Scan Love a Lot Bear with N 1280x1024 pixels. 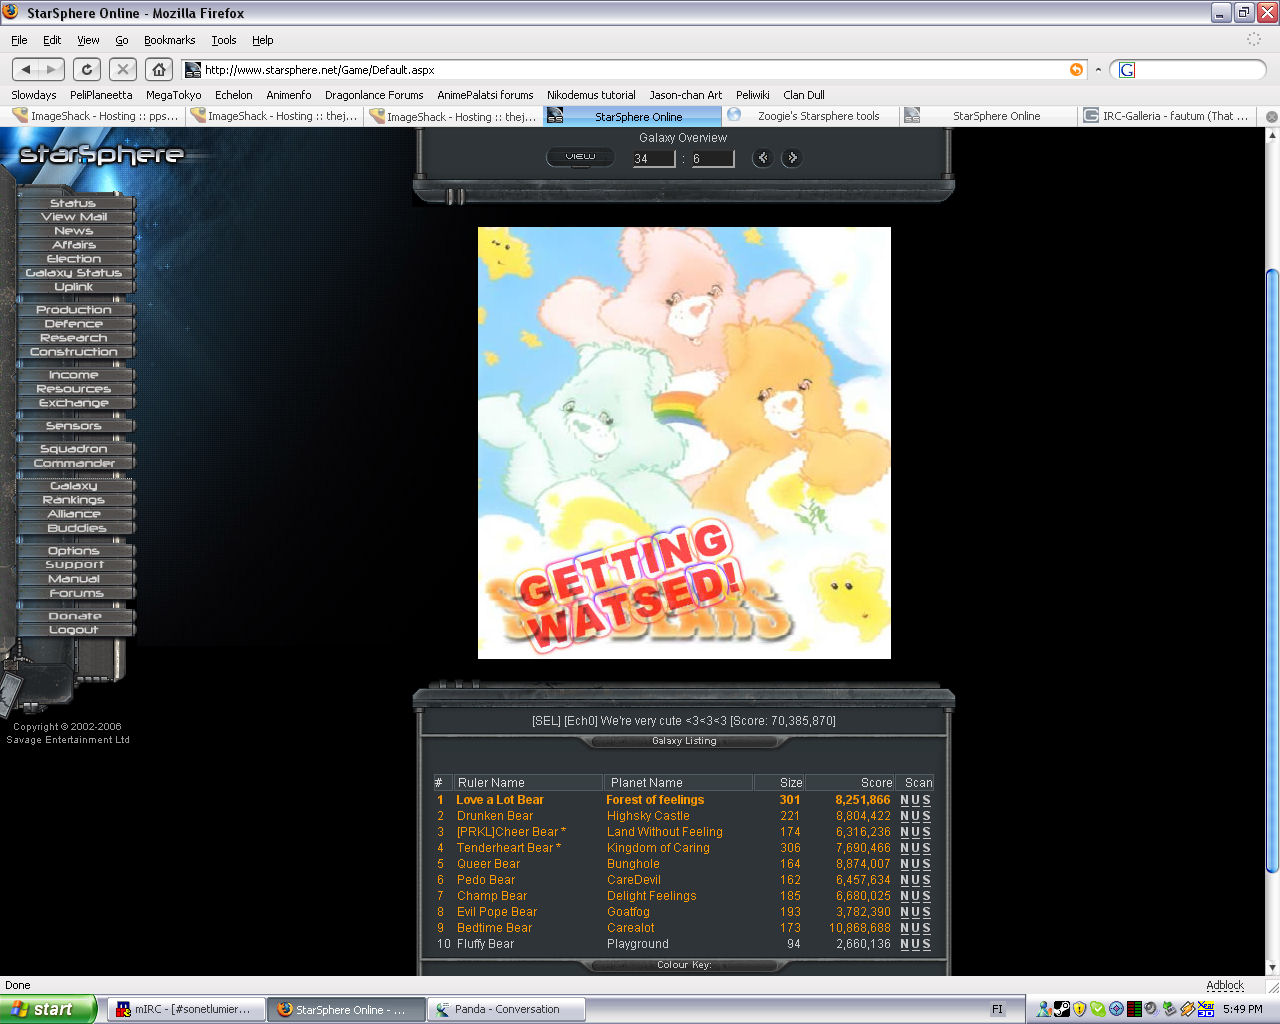904,800
